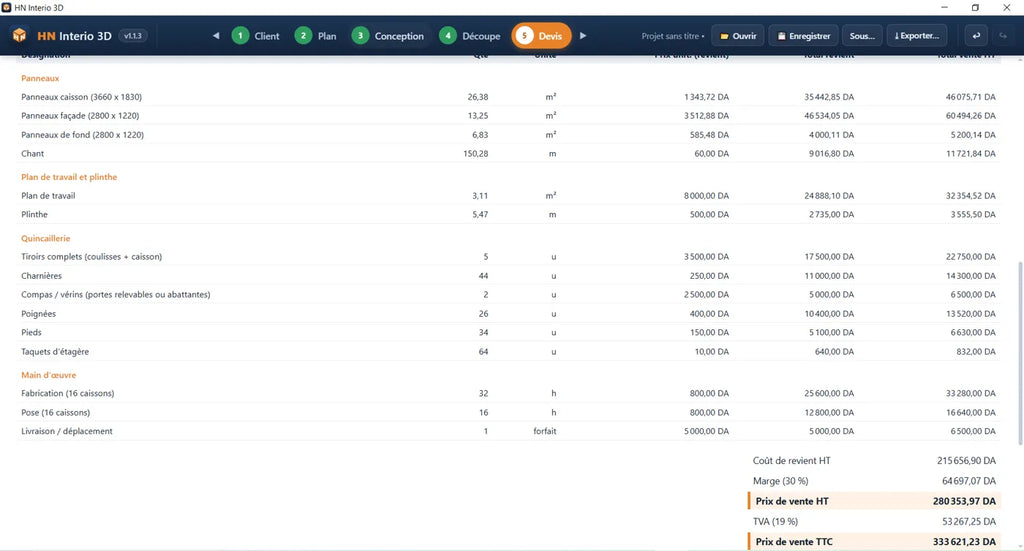This screenshot has width=1024, height=551.
Task: Open the Découpe step
Action: click(470, 36)
